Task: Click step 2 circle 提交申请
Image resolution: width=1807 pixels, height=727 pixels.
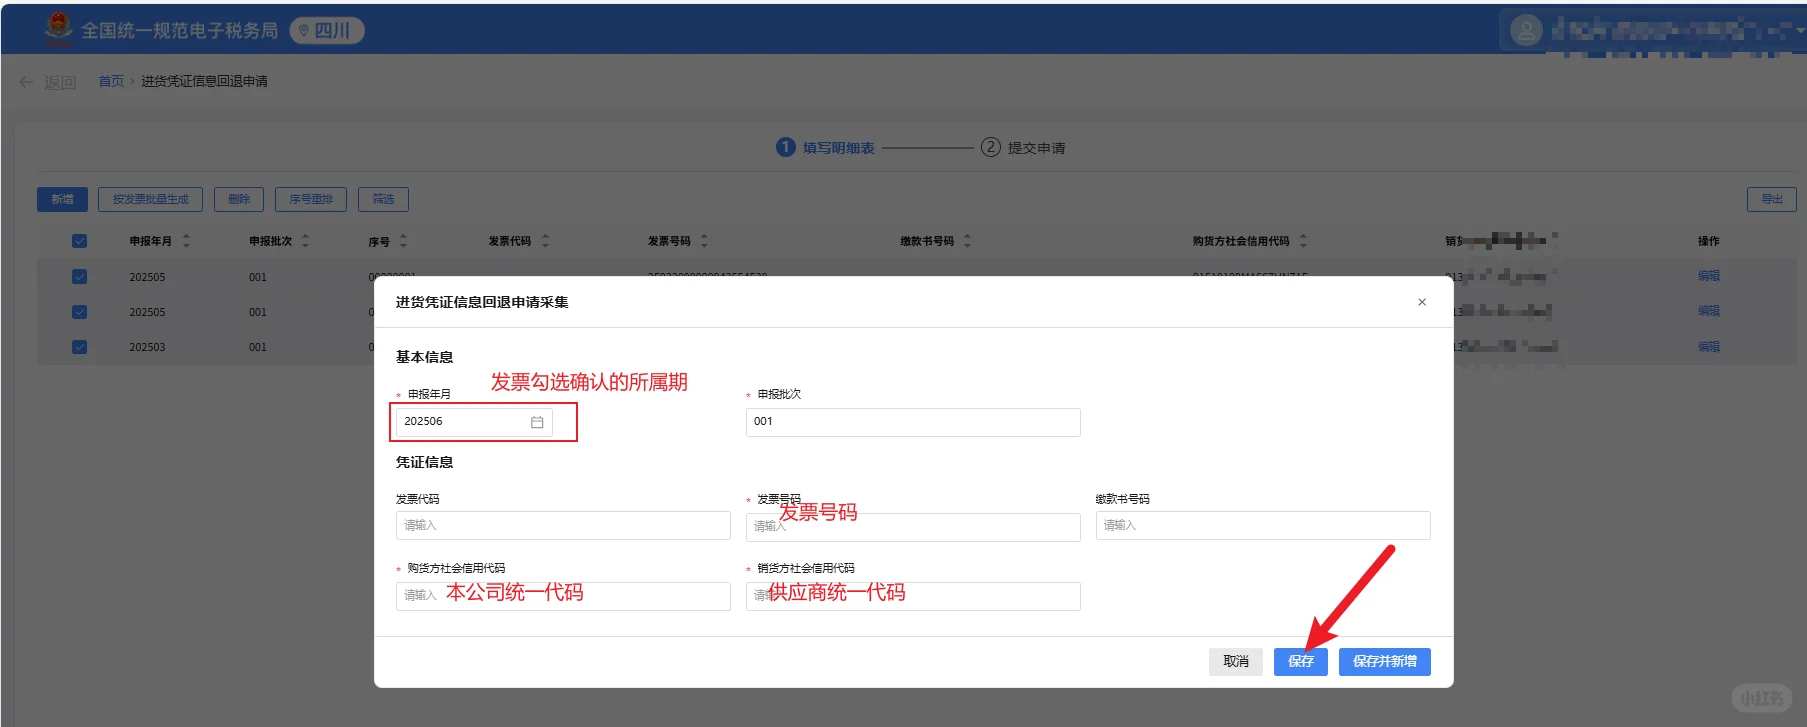Action: coord(990,147)
